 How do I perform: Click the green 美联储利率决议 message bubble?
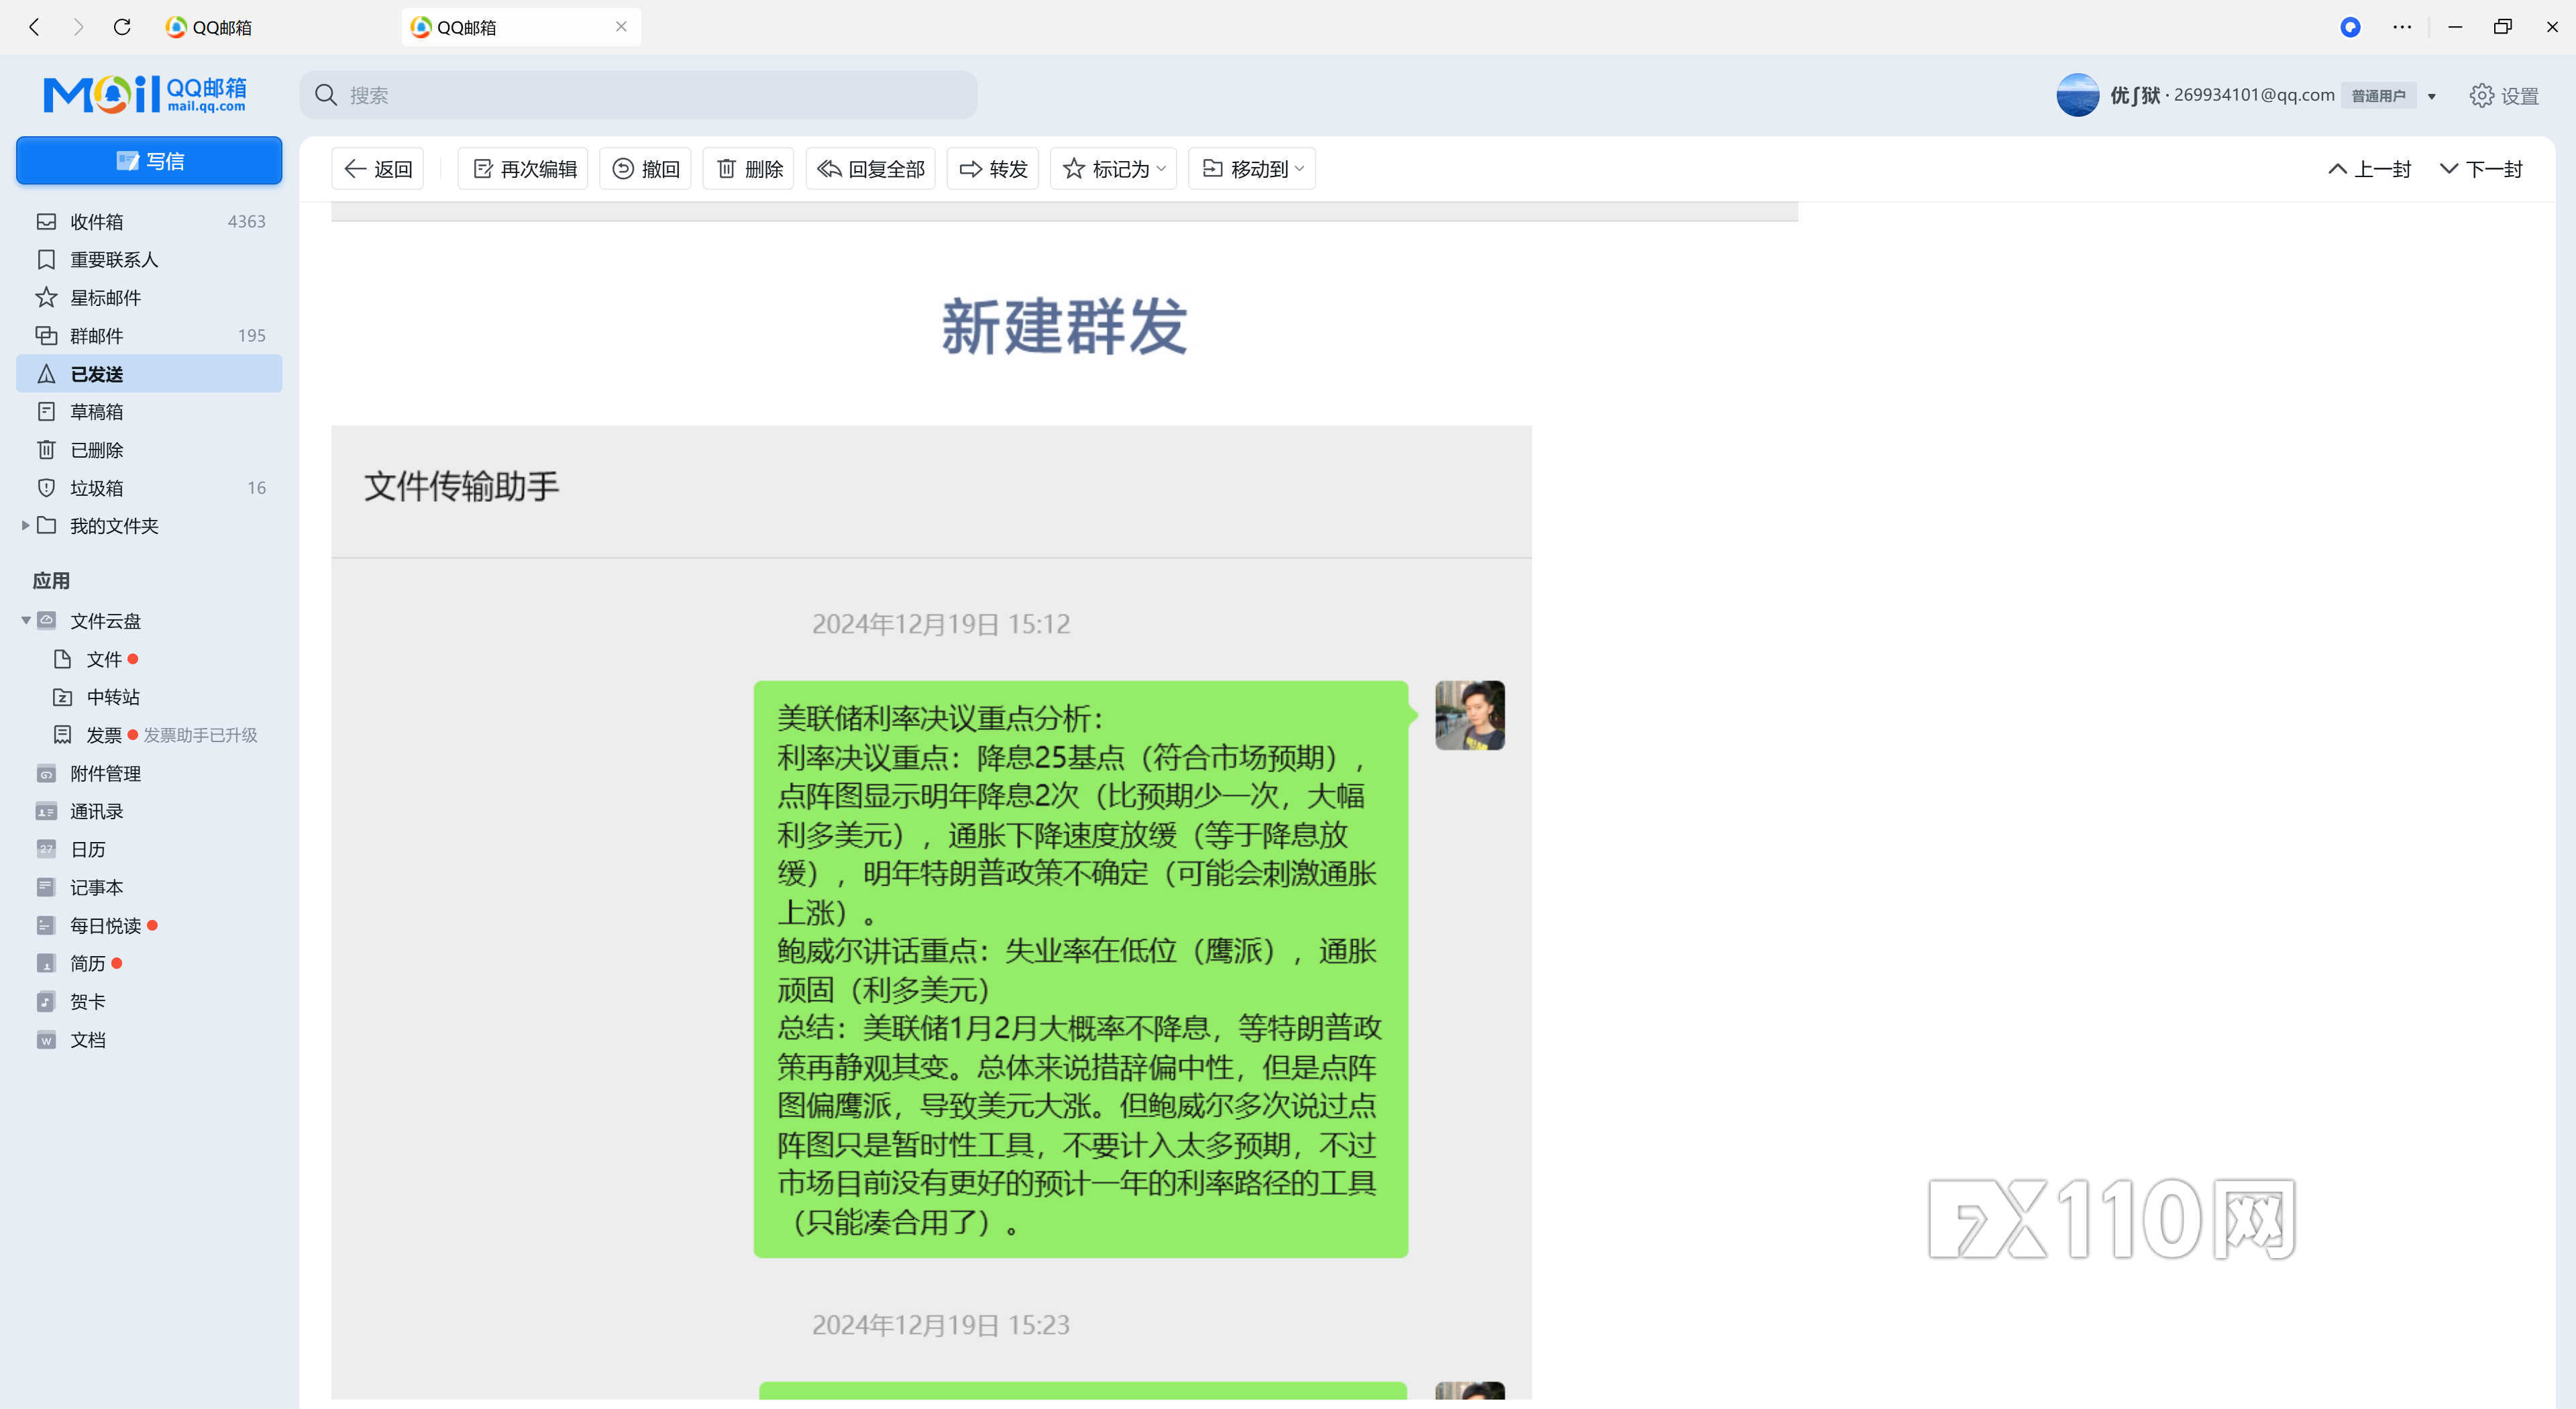coord(1080,969)
